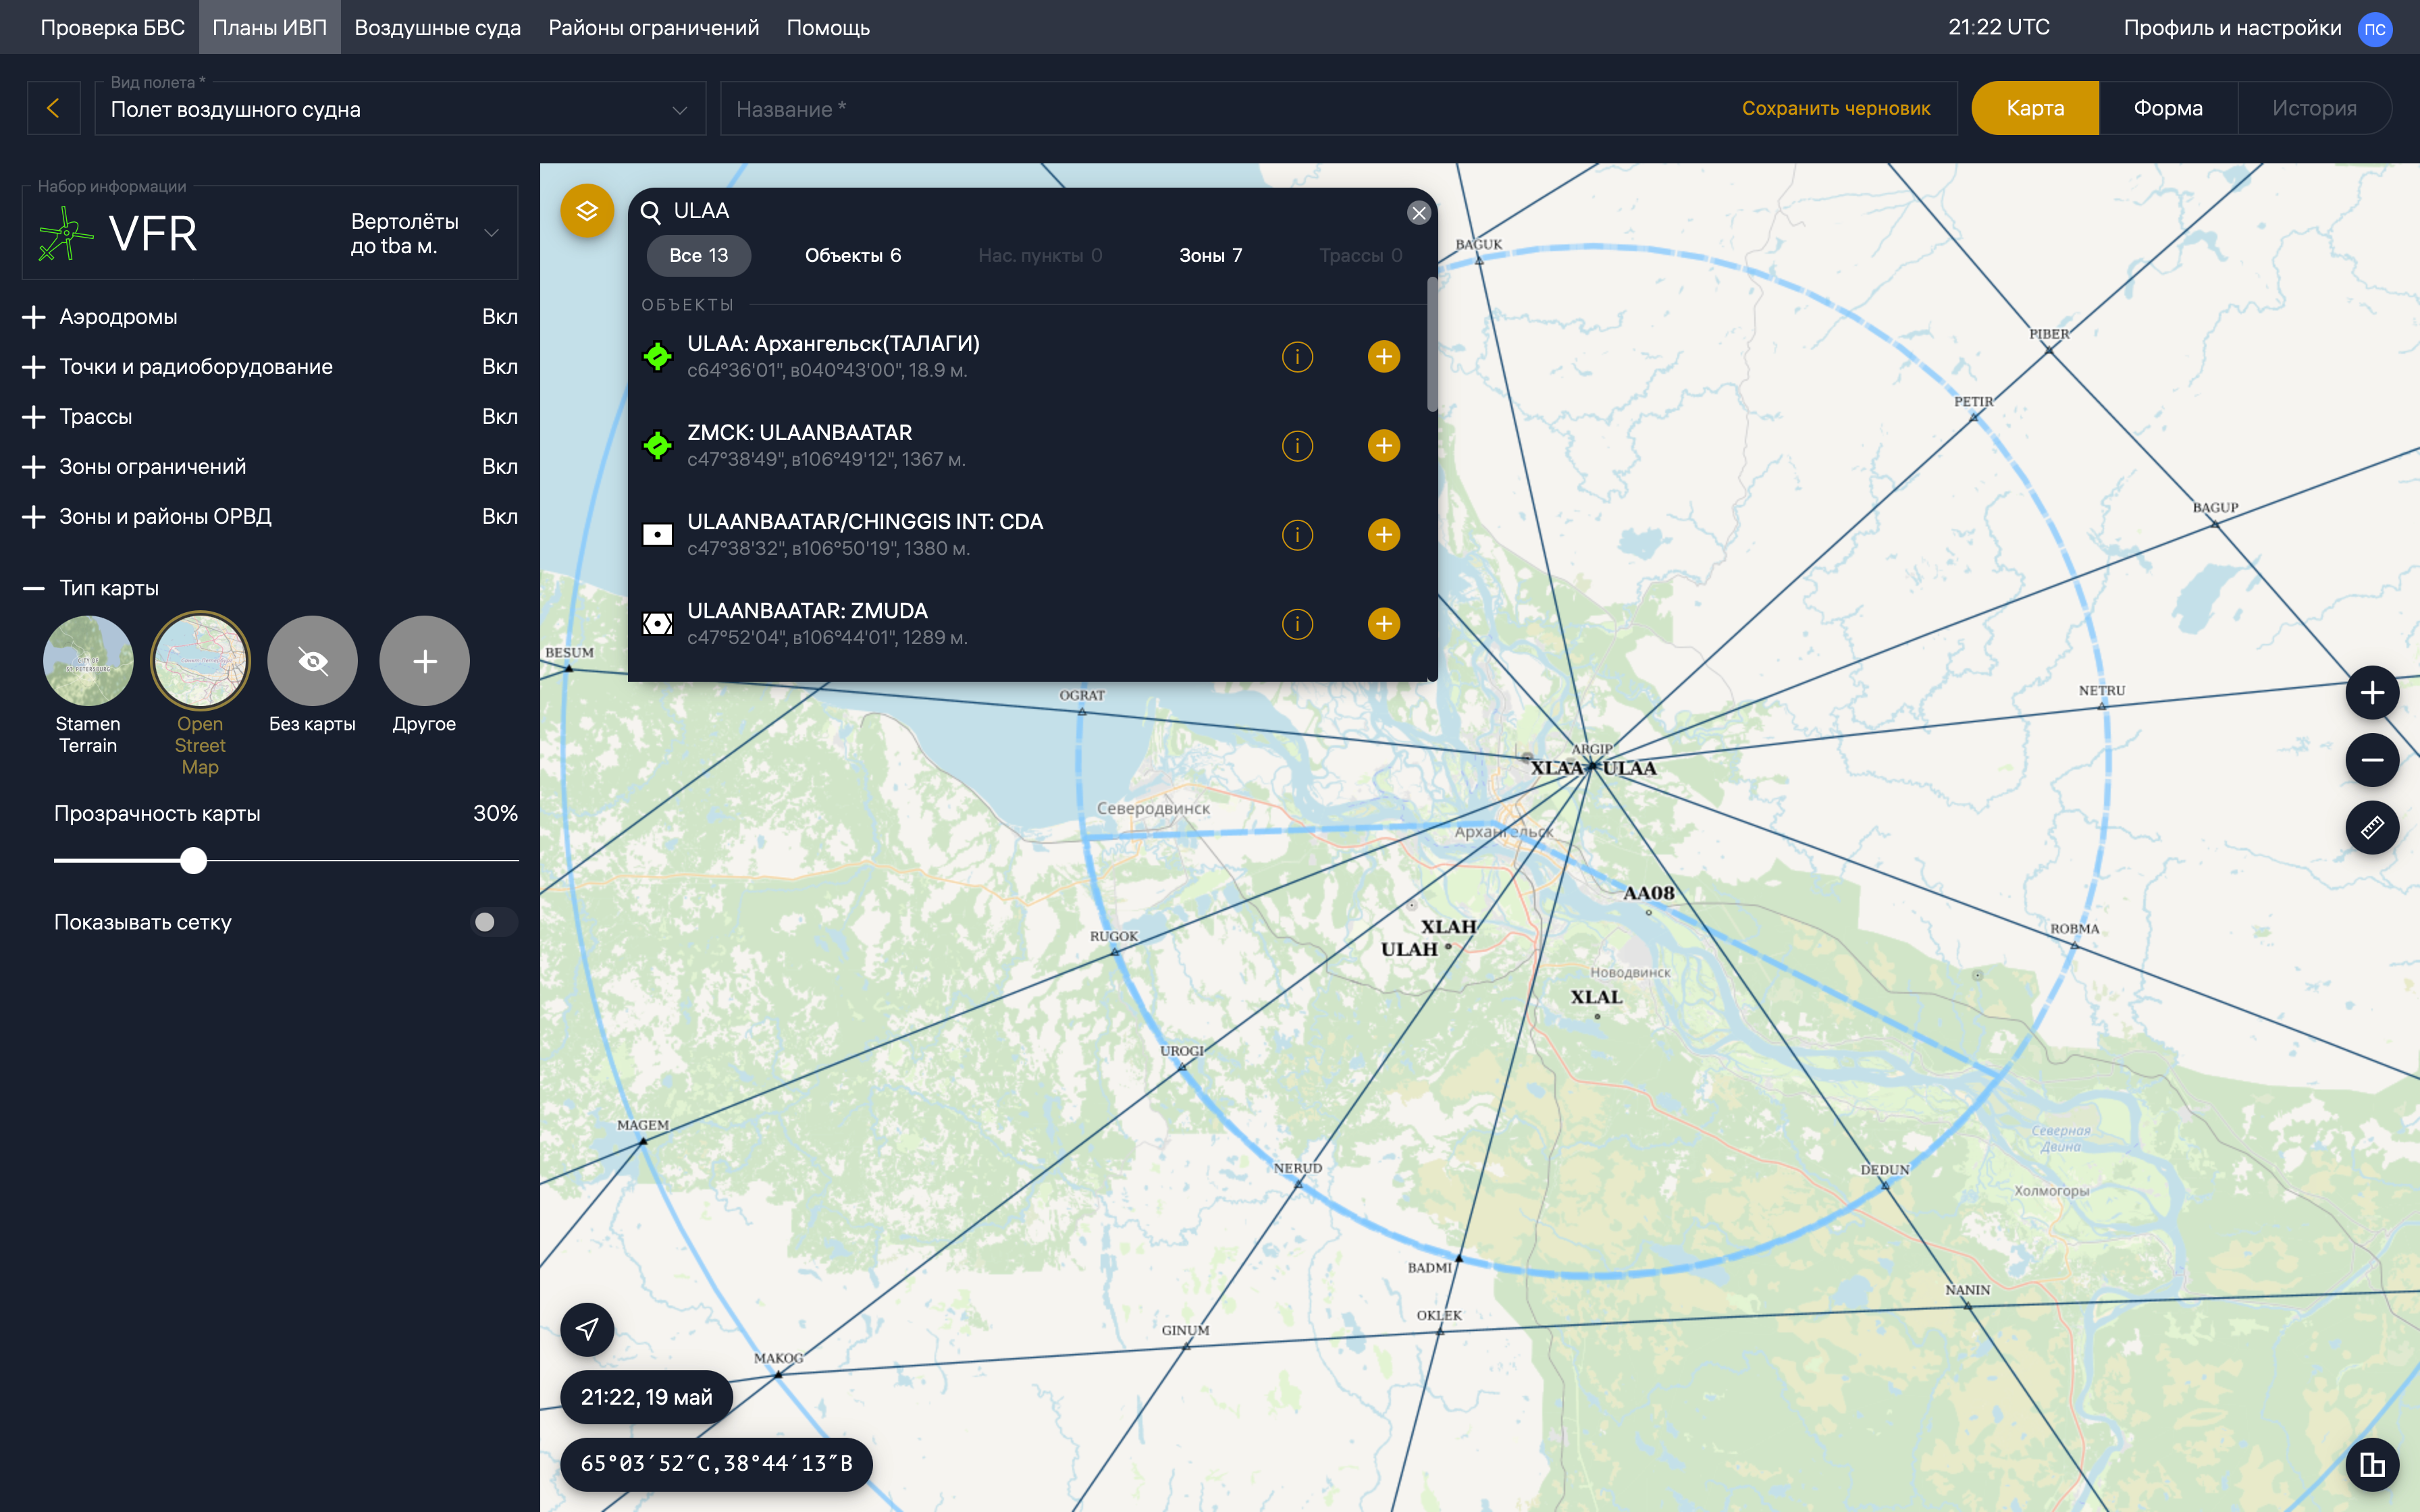Viewport: 2420px width, 1512px height.
Task: Zoom out of the map
Action: point(2372,760)
